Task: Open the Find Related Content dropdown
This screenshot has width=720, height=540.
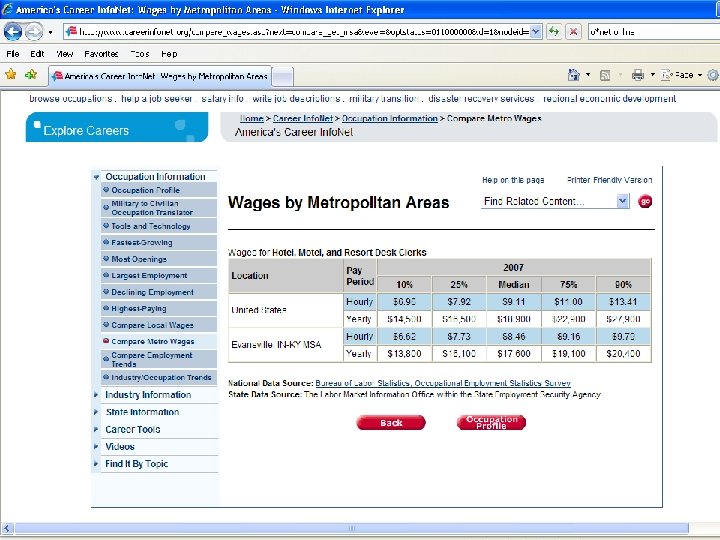Action: click(555, 201)
